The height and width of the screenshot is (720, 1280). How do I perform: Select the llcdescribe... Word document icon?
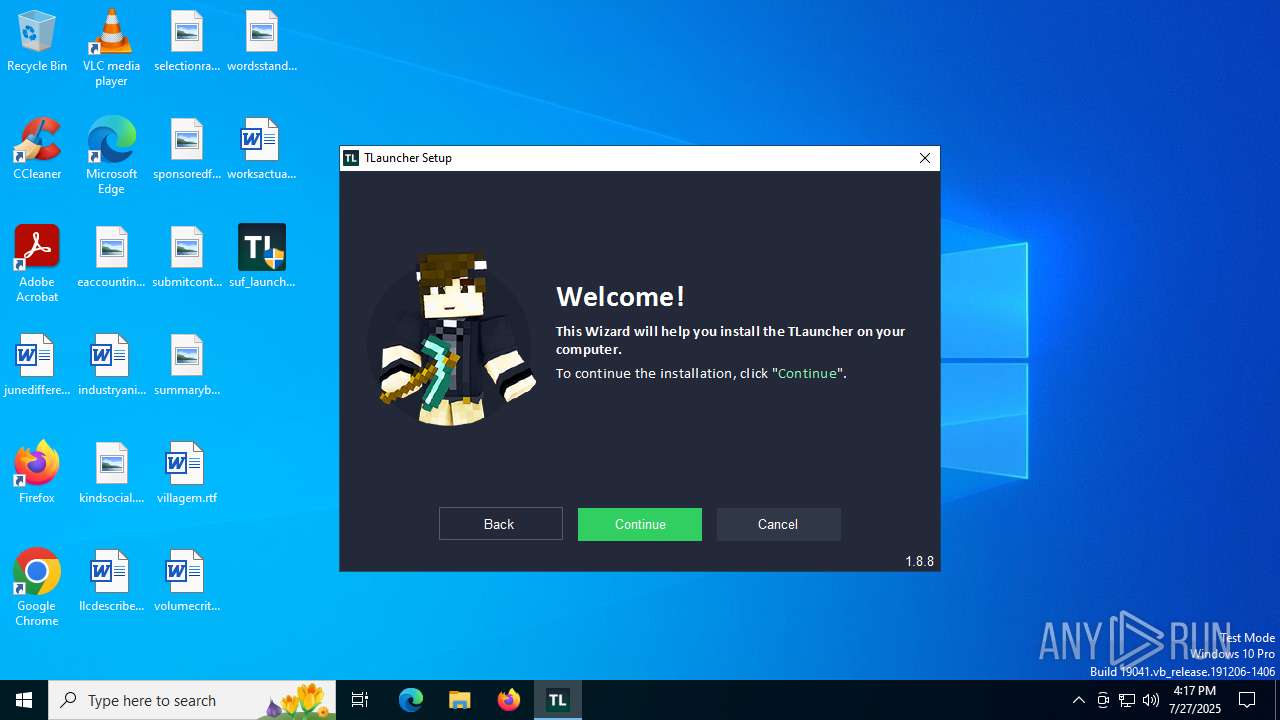(111, 581)
